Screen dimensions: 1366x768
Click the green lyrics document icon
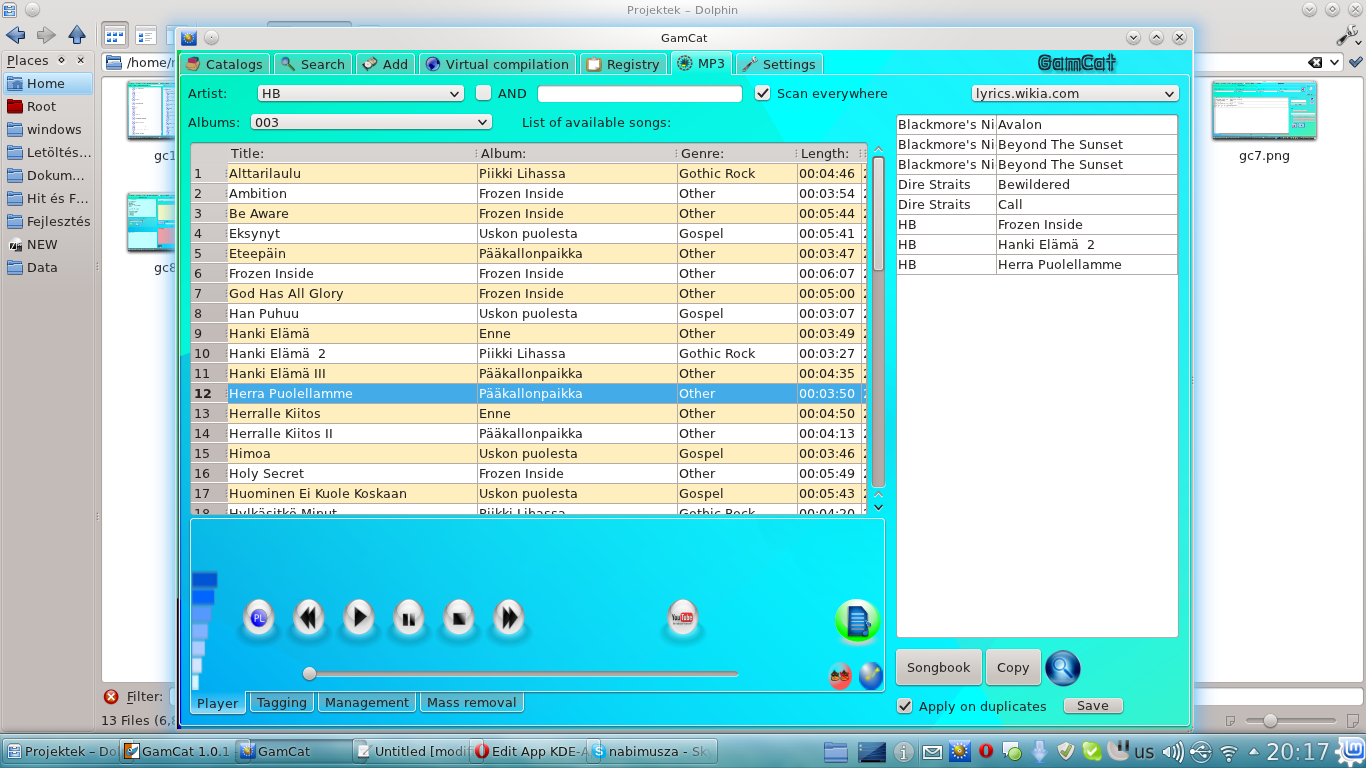pyautogui.click(x=857, y=621)
